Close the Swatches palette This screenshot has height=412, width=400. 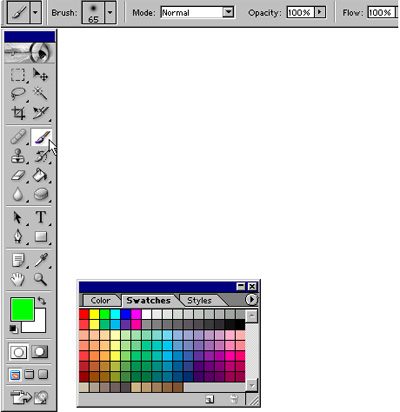pos(253,286)
